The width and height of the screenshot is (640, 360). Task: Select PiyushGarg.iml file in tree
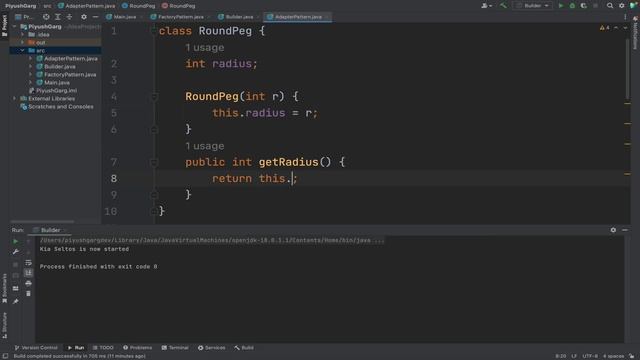click(56, 91)
